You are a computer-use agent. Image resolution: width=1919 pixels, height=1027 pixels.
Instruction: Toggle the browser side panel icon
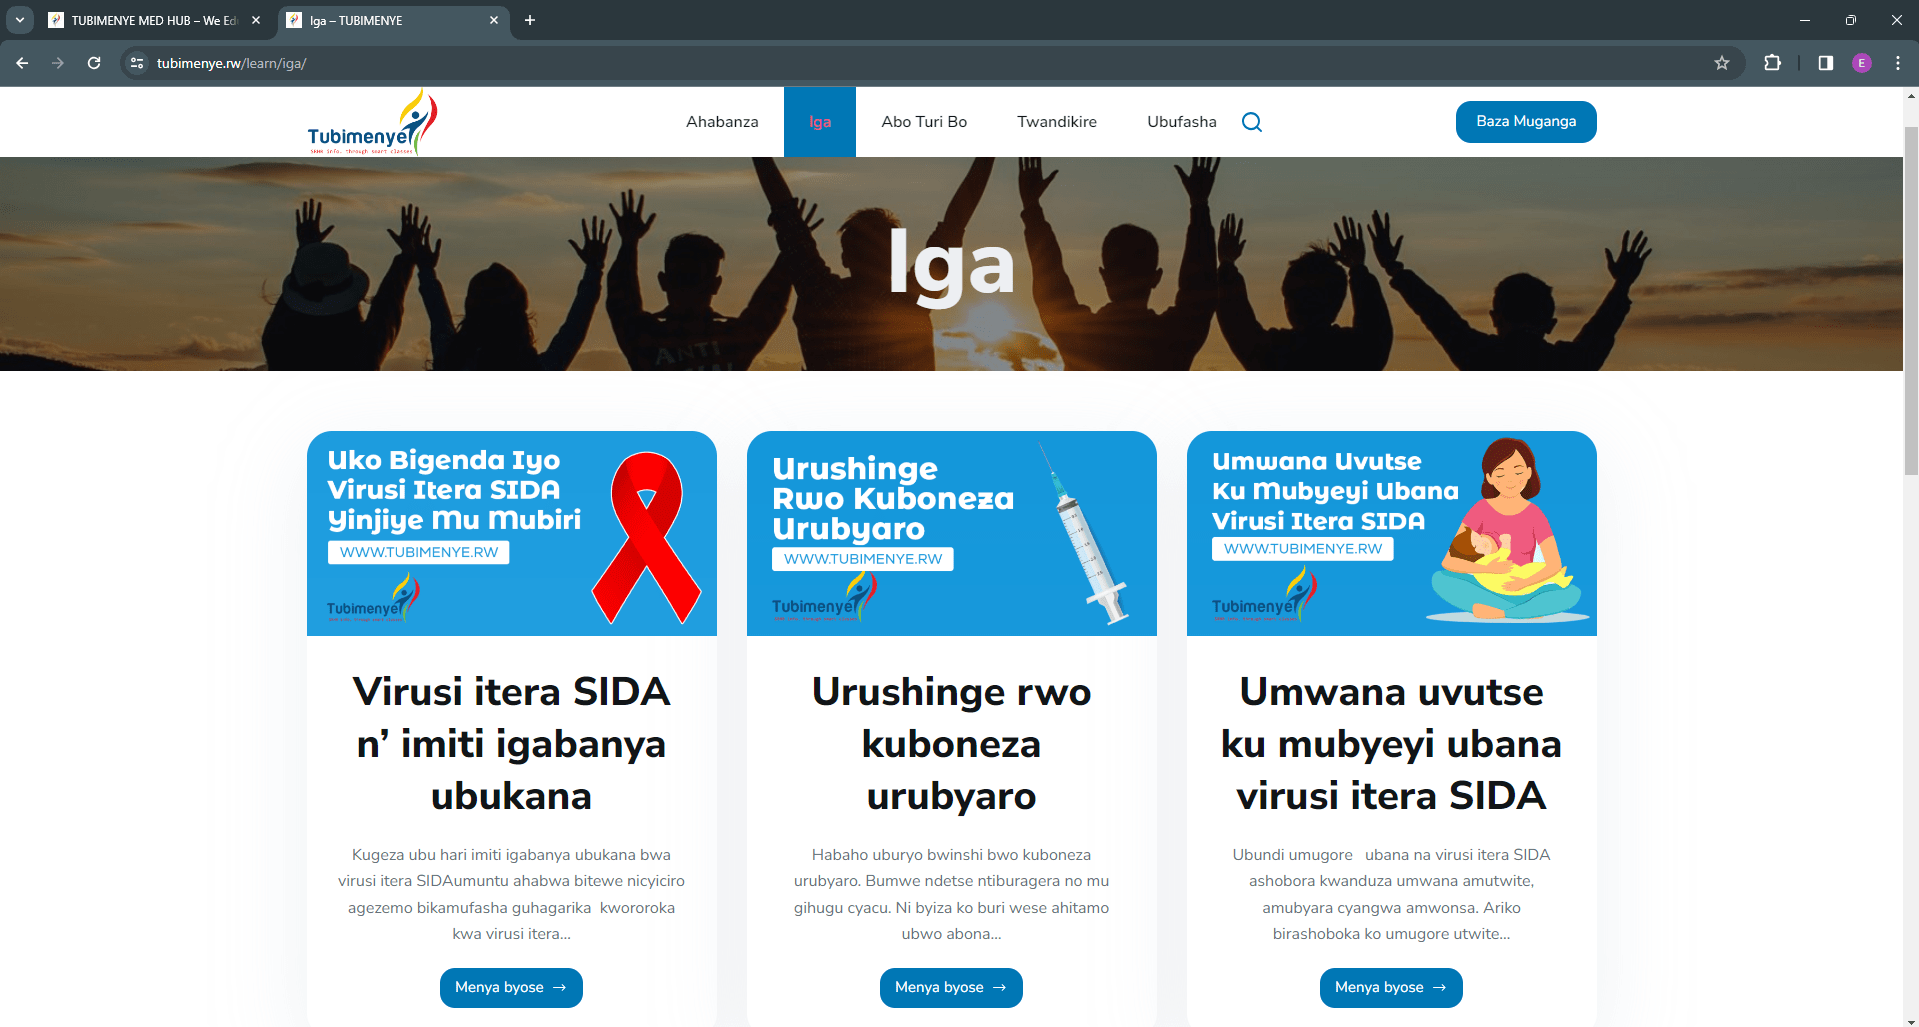click(1826, 63)
